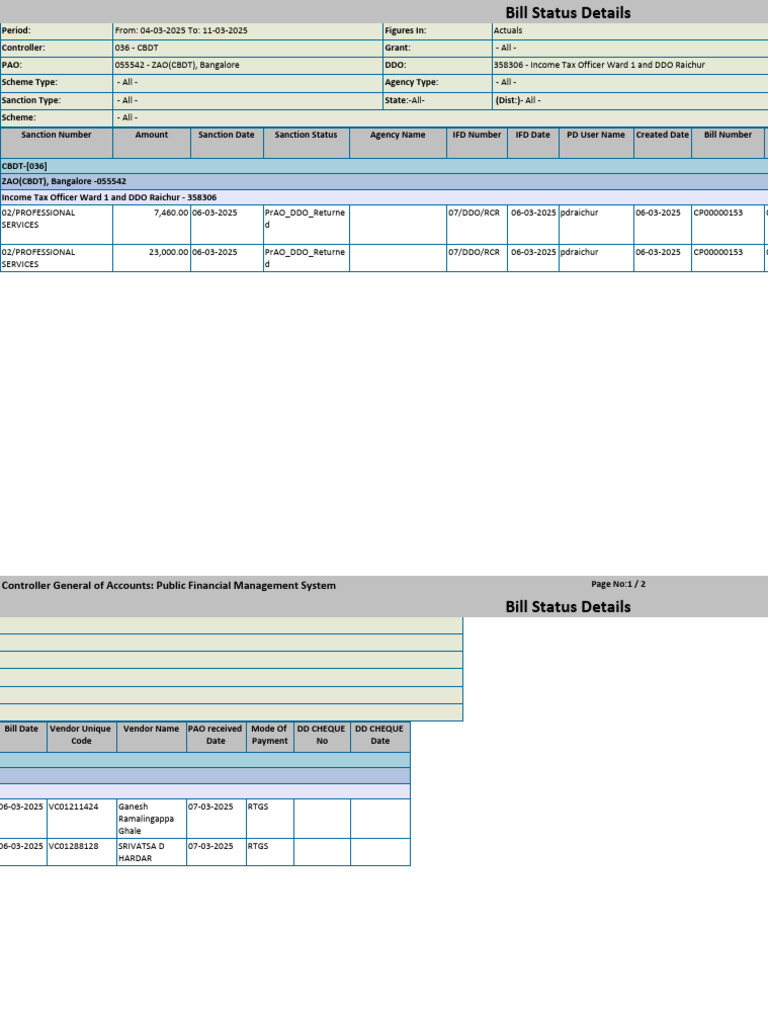Click the 'Mode Of Payment' column header
768x1024 pixels.
click(x=269, y=735)
